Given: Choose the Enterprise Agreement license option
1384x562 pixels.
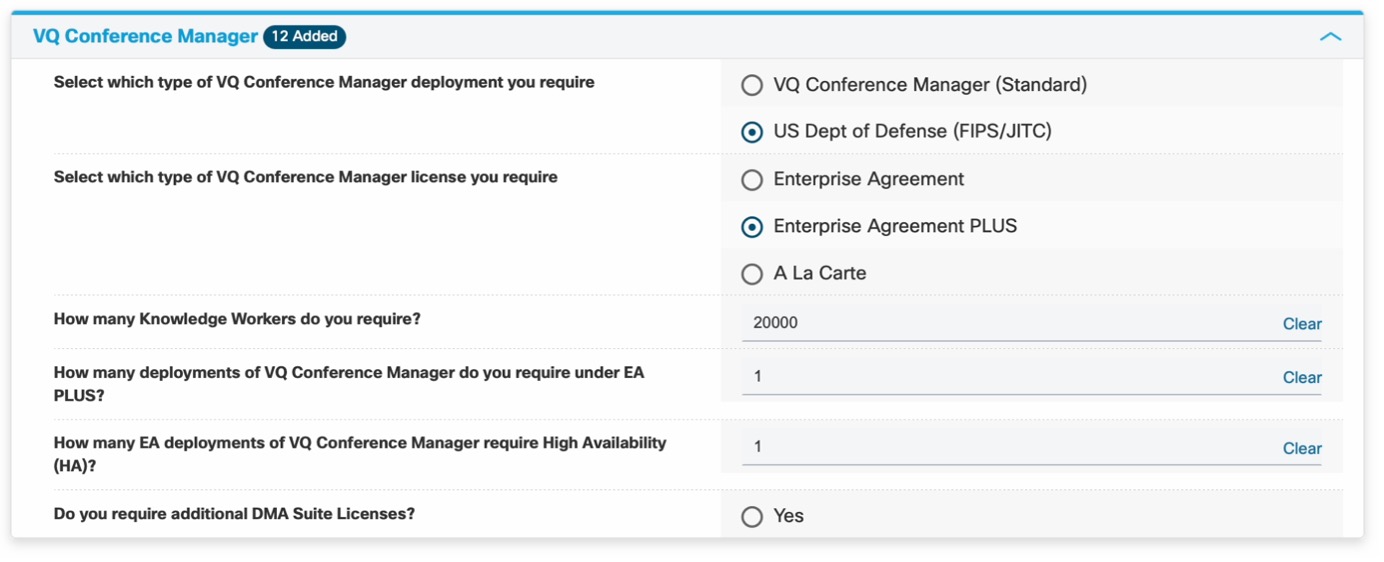Looking at the screenshot, I should coord(752,180).
